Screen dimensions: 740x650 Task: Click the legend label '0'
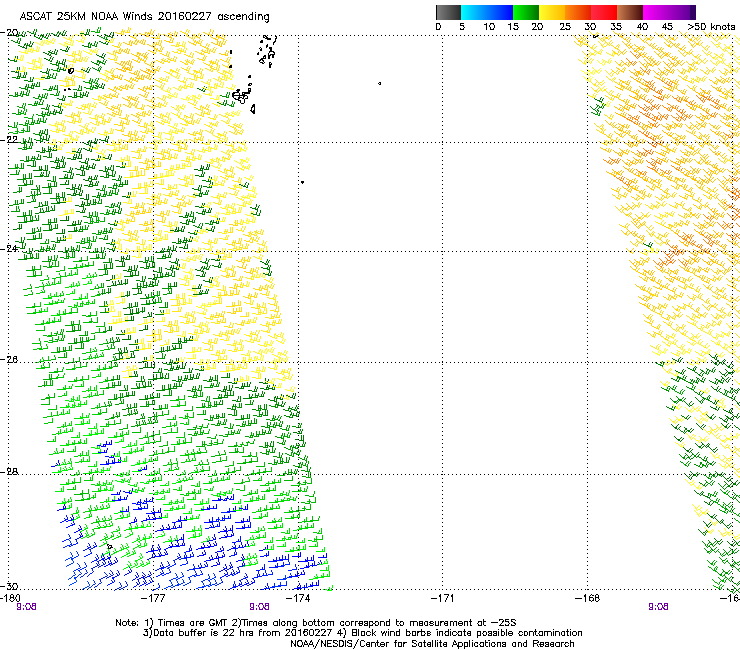[438, 27]
